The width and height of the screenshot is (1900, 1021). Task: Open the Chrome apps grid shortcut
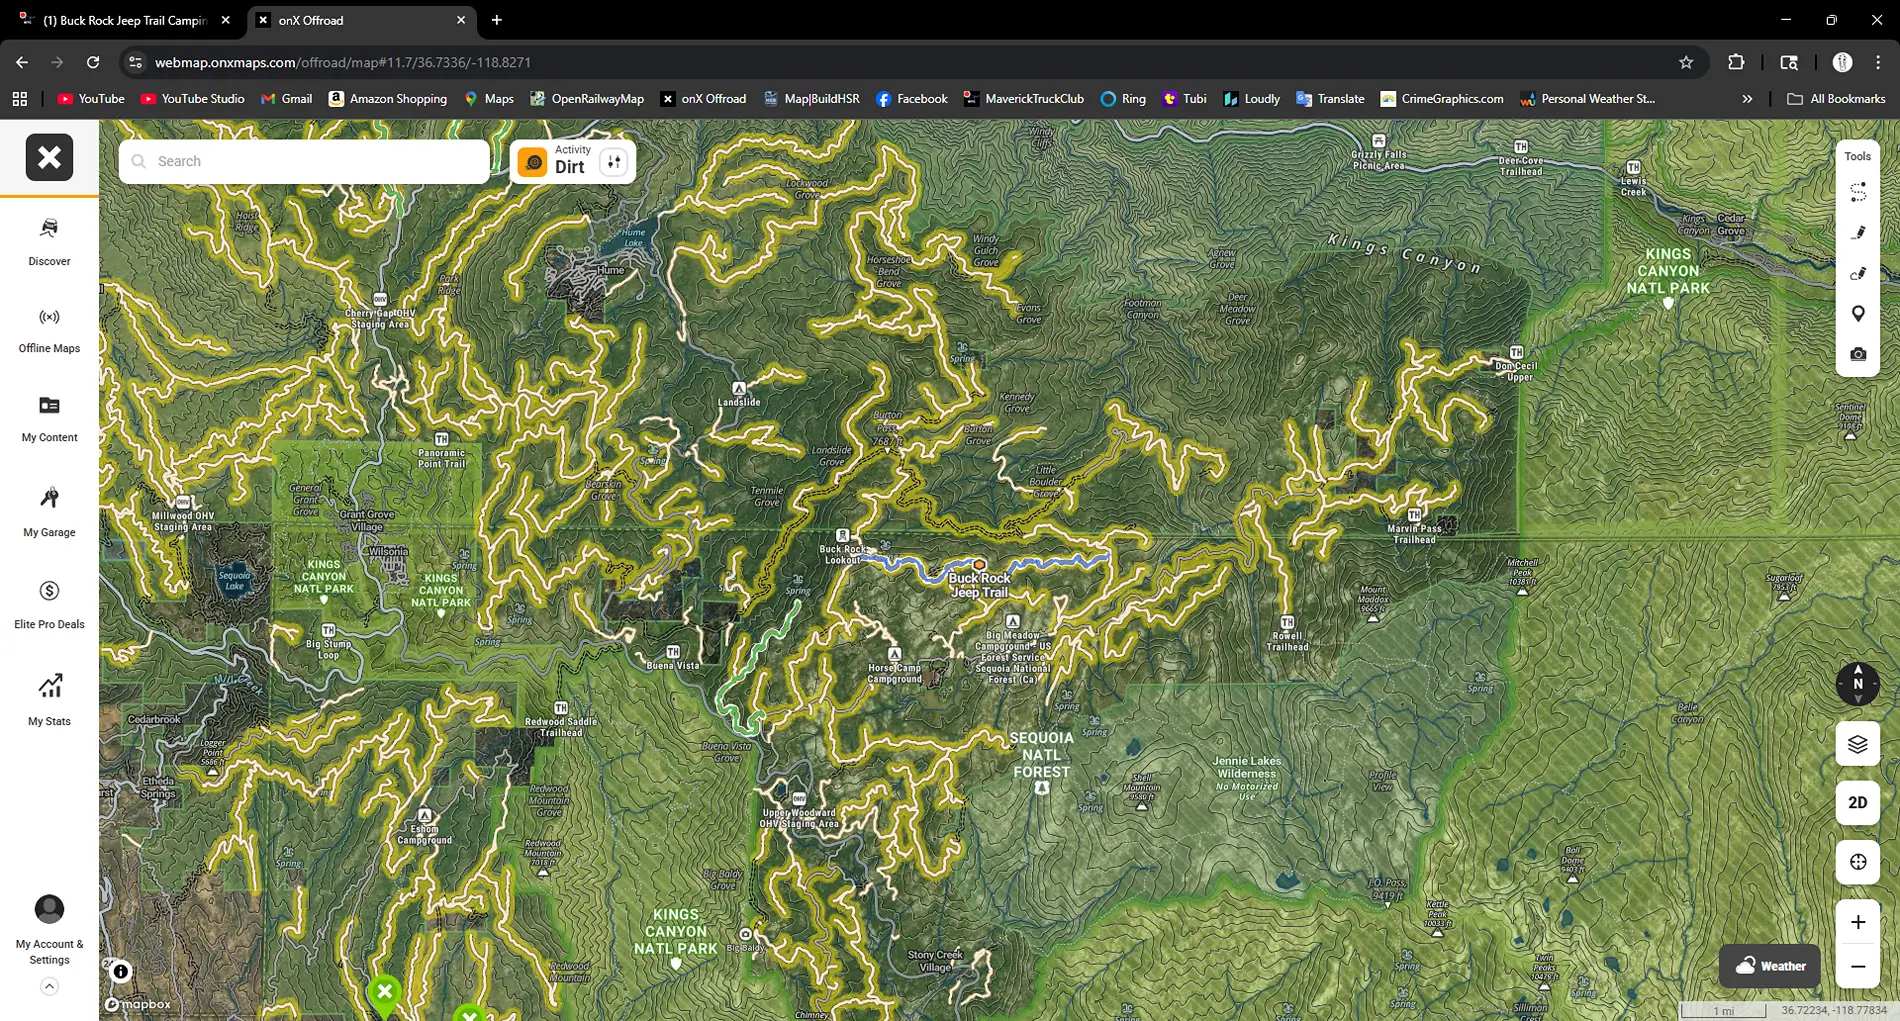click(x=20, y=99)
